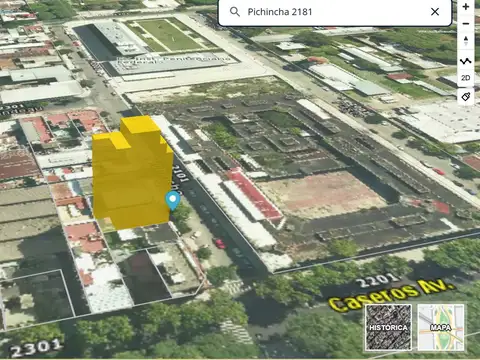Open the terrain profile zigzag tool
The height and width of the screenshot is (360, 480).
coord(466,61)
